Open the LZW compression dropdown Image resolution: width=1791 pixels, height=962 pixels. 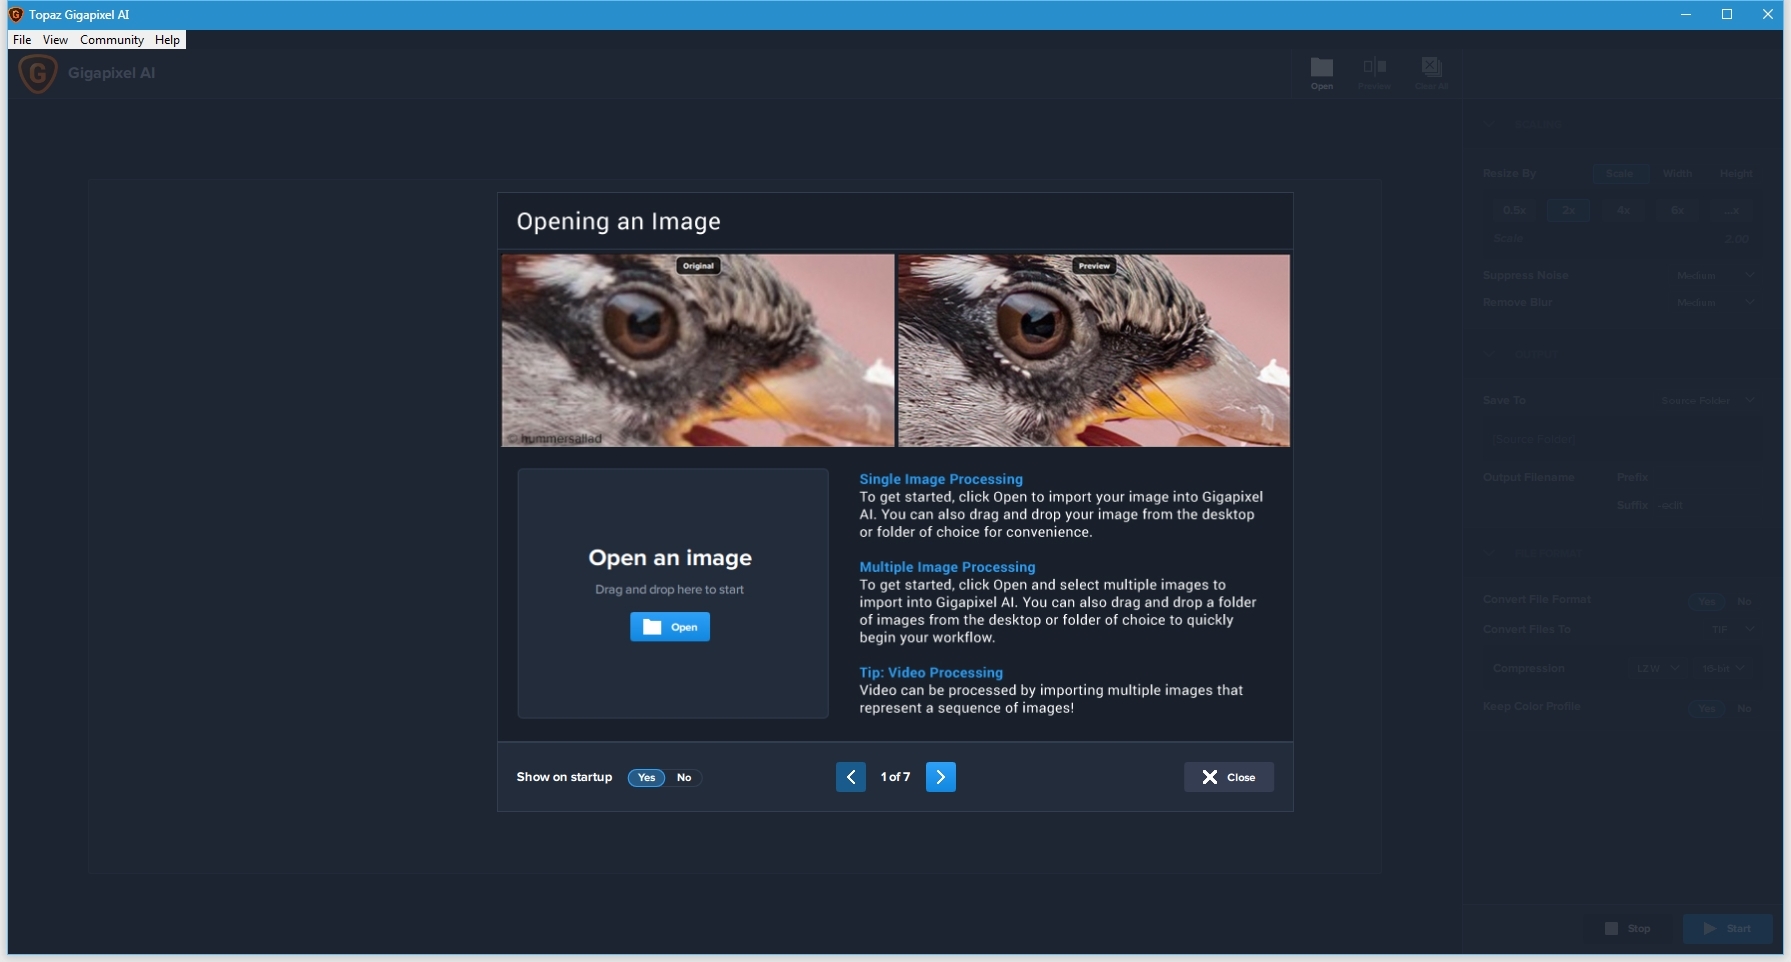[x=1658, y=668]
